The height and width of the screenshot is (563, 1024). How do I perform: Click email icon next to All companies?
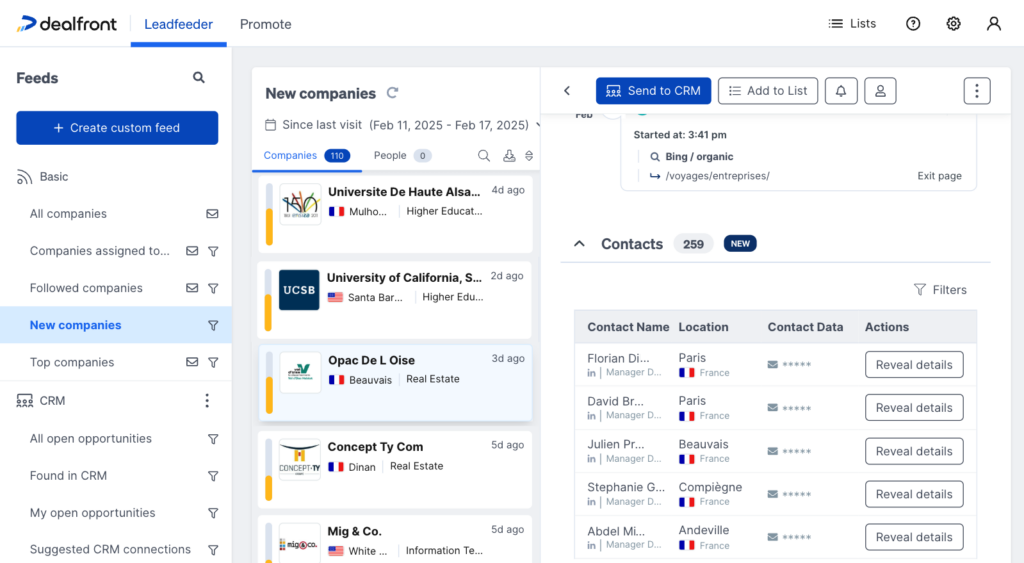coord(212,214)
